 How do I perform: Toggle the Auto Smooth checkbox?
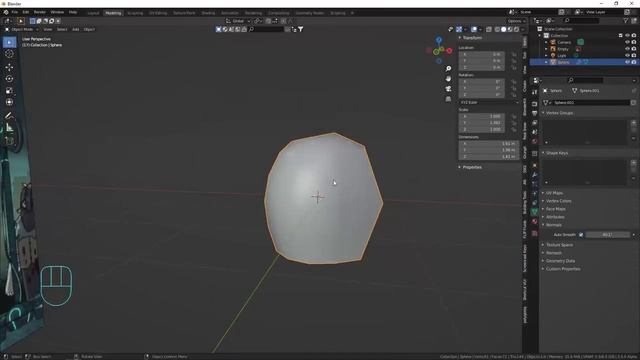point(581,235)
